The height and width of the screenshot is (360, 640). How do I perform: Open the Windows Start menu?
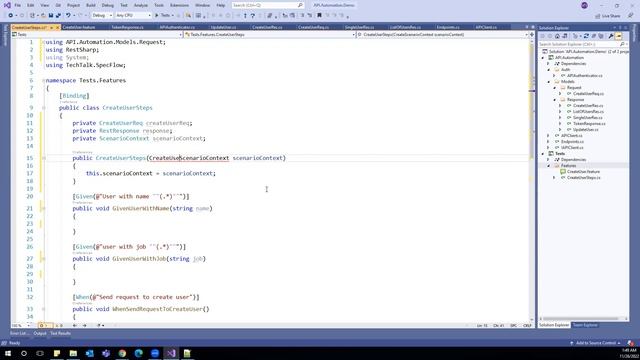point(8,353)
